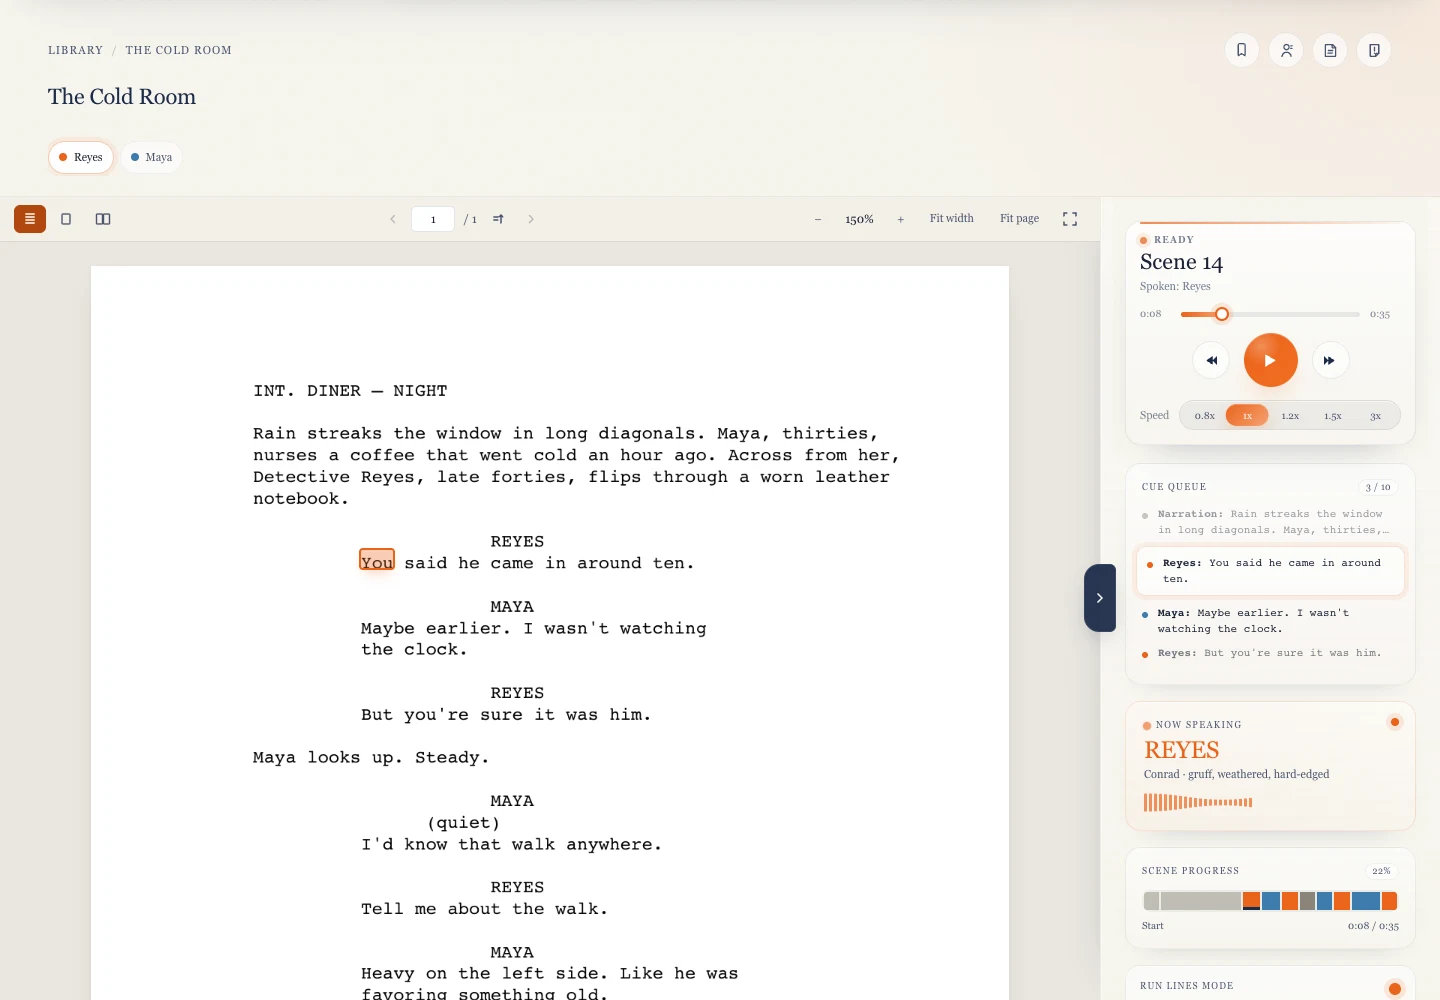This screenshot has height=1000, width=1440.
Task: Click the 3 / 10 cue counter badge
Action: 1378,487
